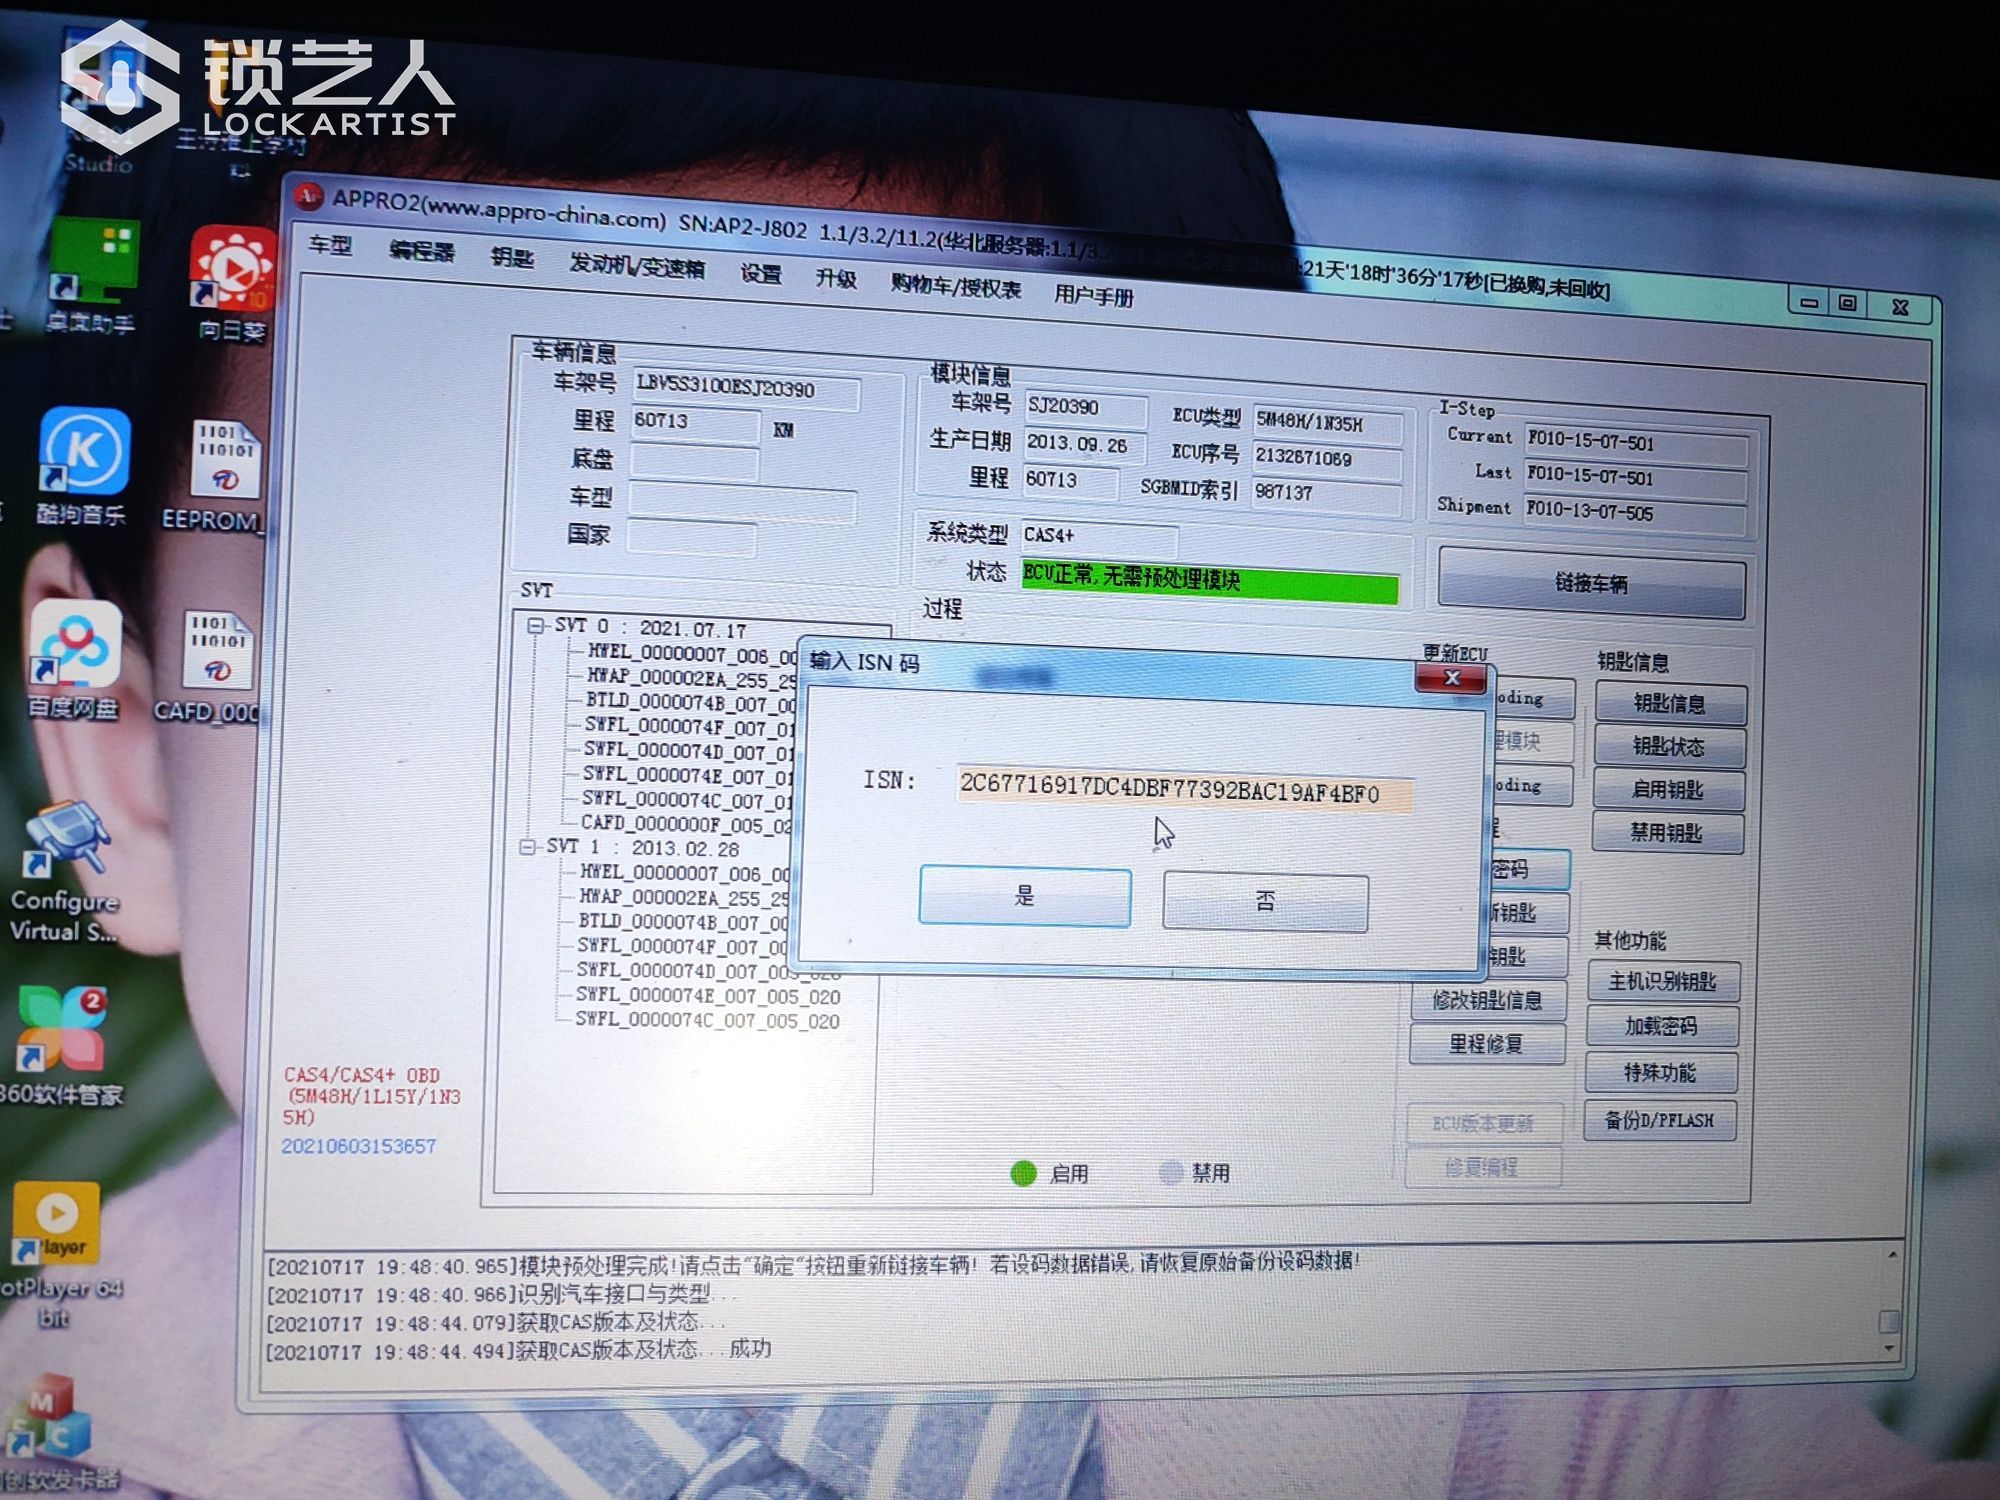Screen dimensions: 2000x1500
Task: Click the greyed 修复编程 button
Action: point(1482,1167)
